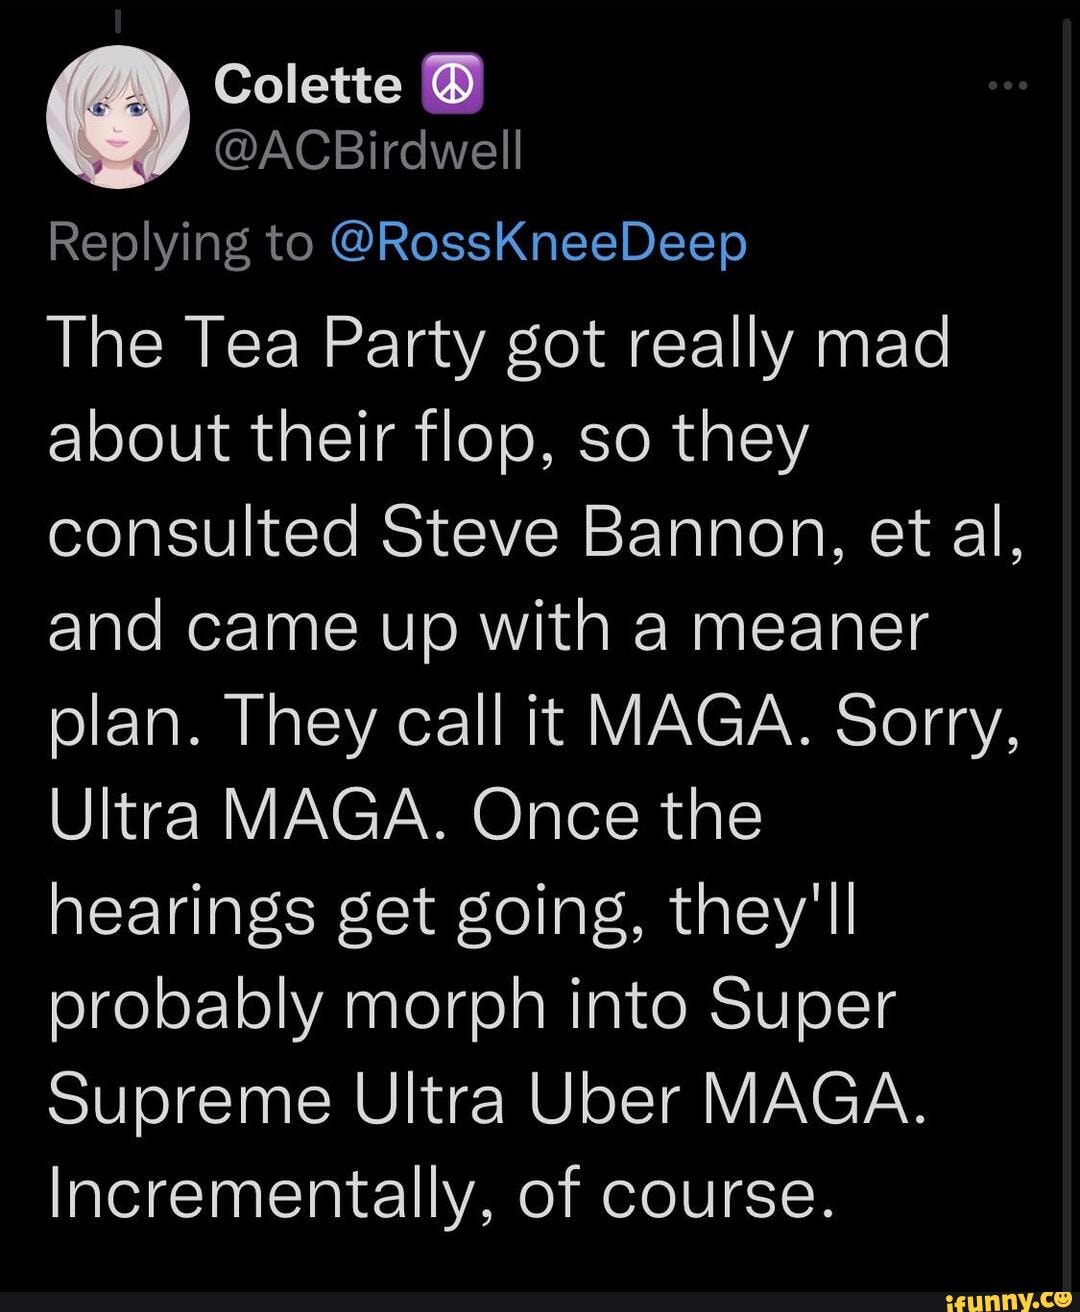
Task: Open the @ACBirdwell handle
Action: 367,151
